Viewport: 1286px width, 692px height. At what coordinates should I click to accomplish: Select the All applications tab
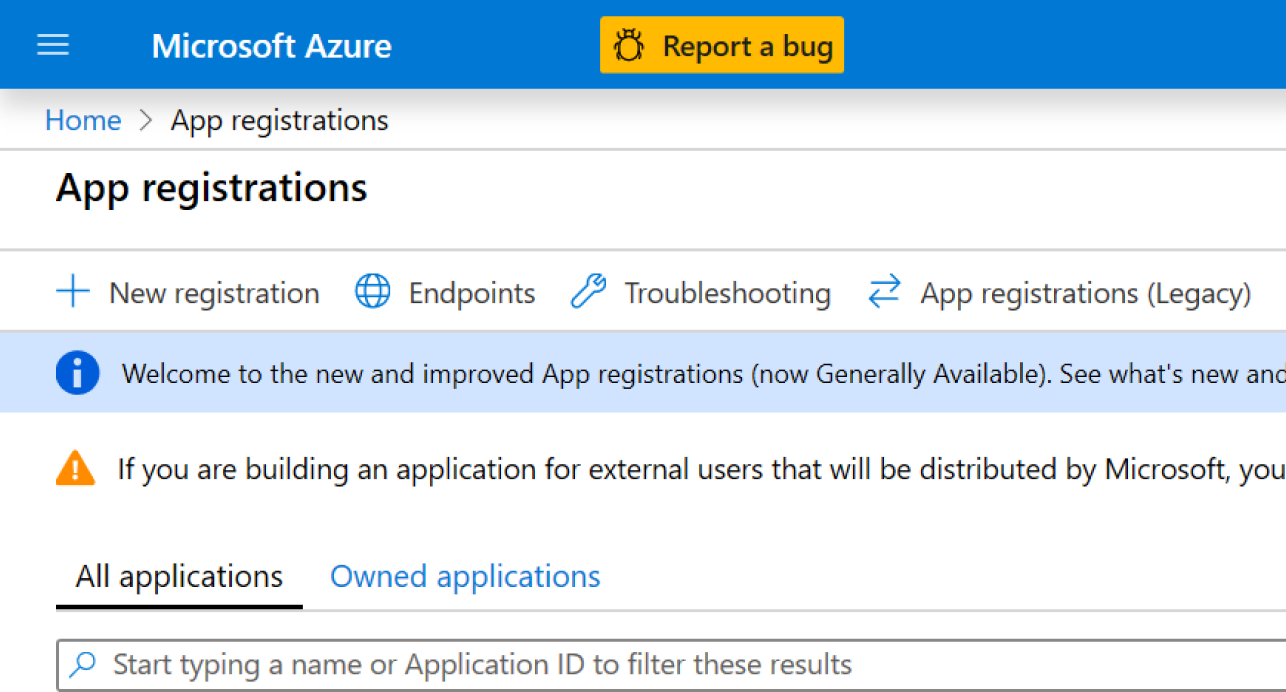(x=179, y=577)
